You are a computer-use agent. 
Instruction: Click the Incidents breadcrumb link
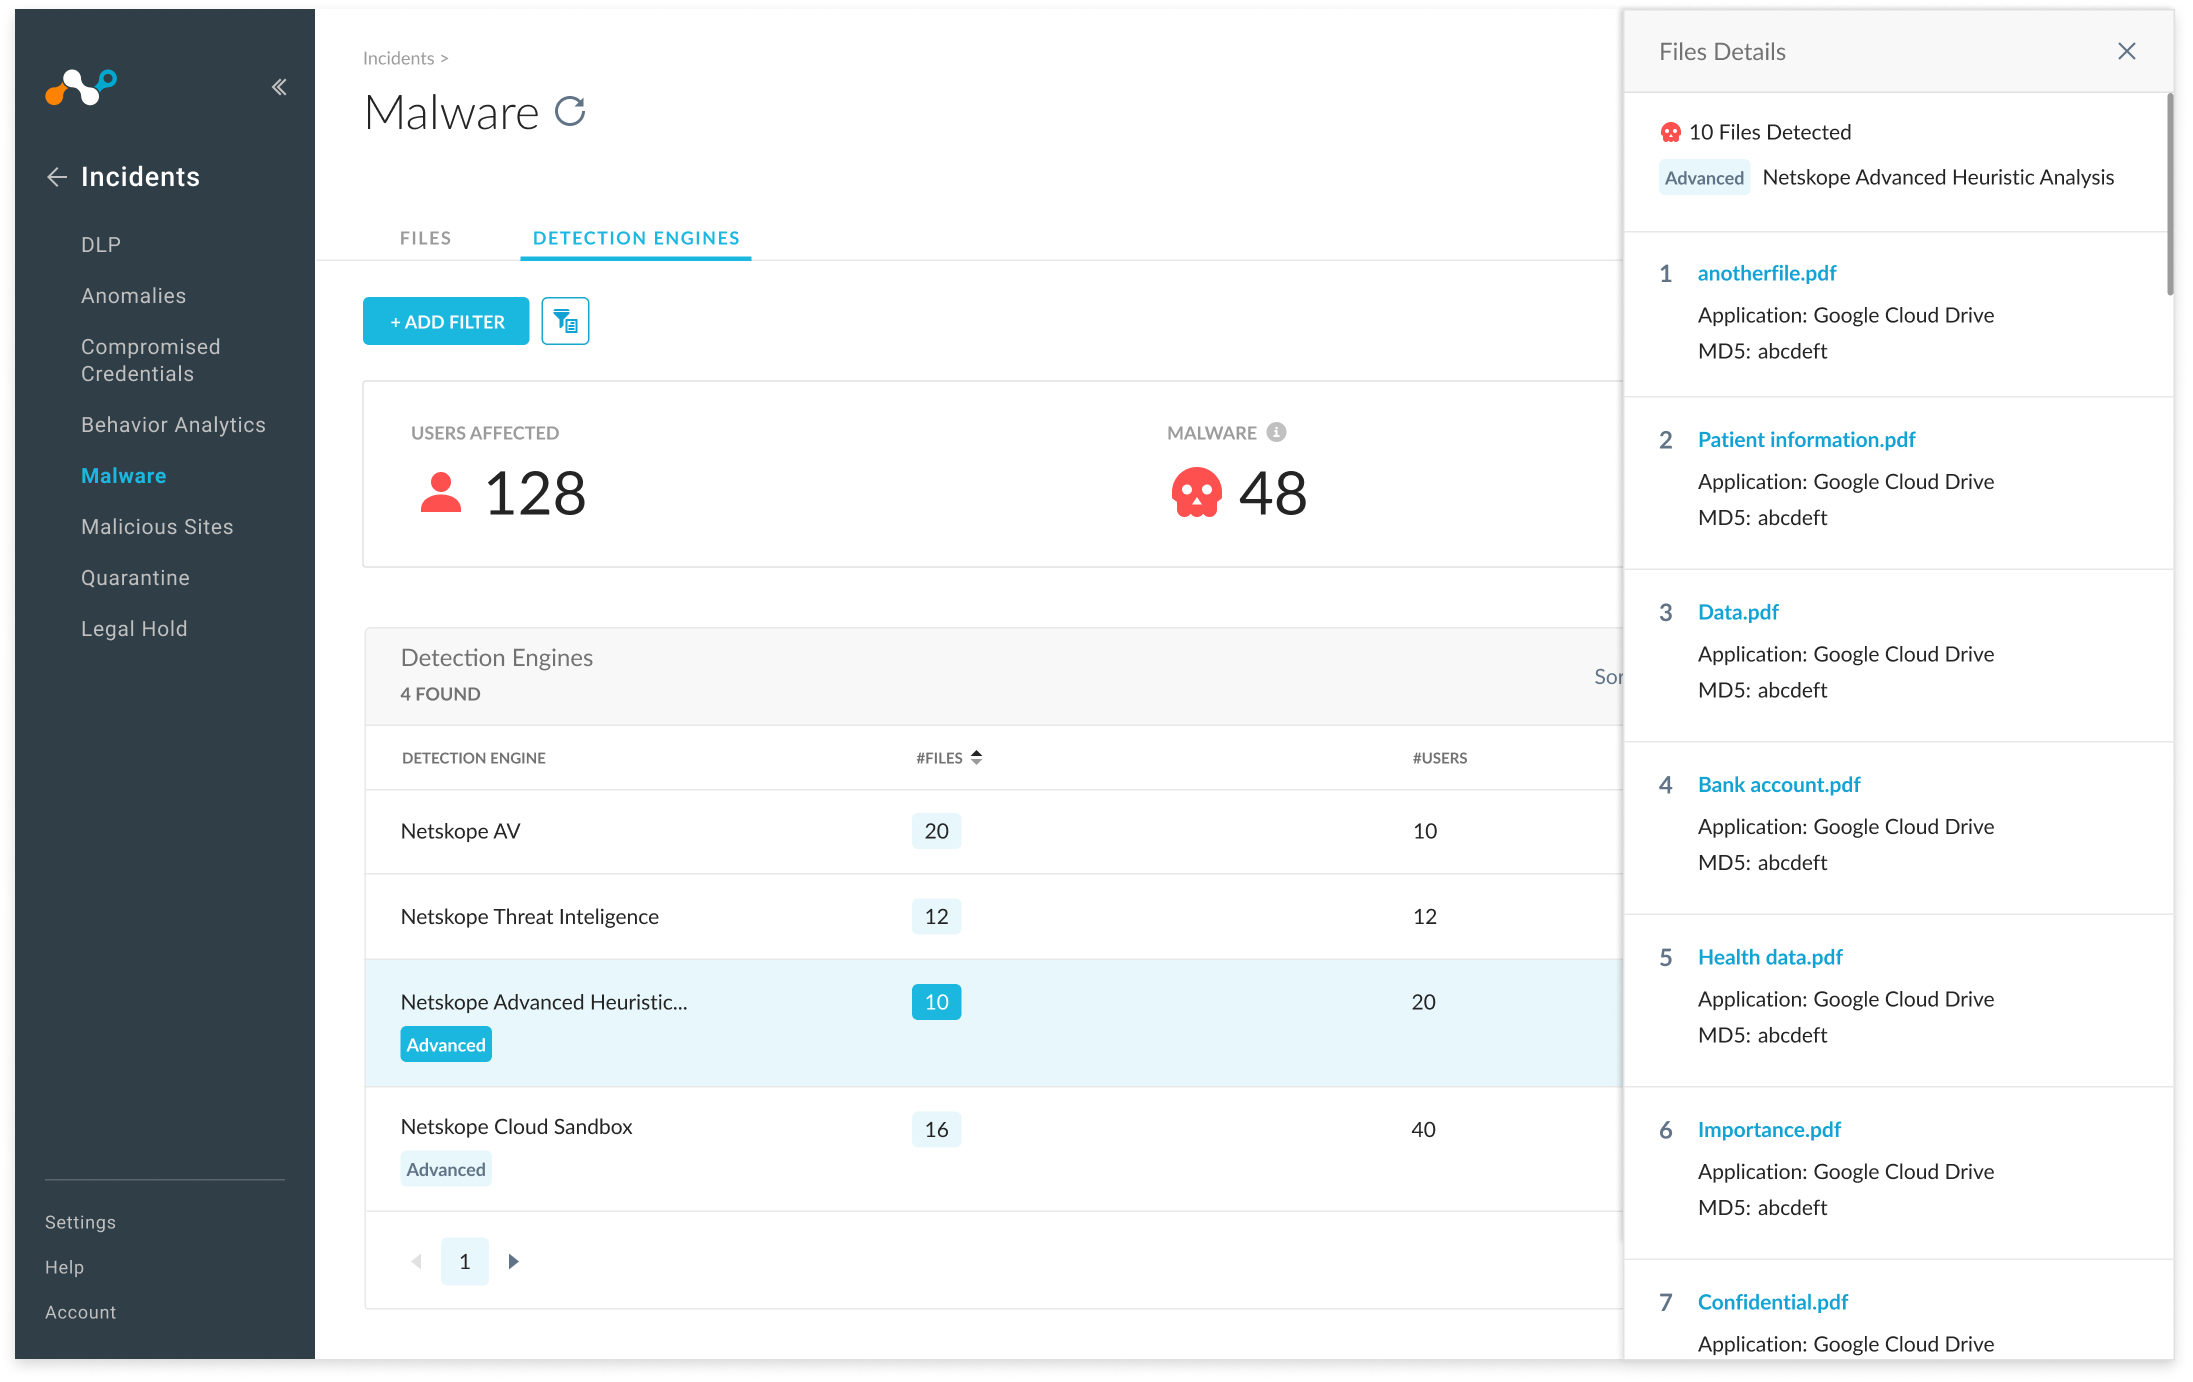tap(398, 58)
